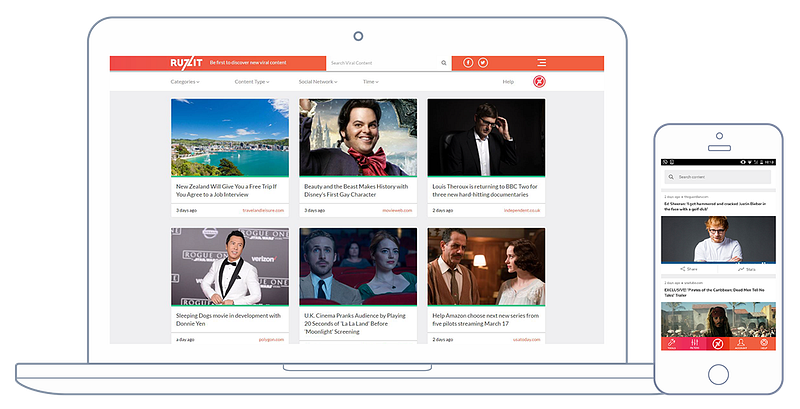This screenshot has width=800, height=409.
Task: Tap the Ed Sheeran headline on the phone
Action: click(715, 206)
